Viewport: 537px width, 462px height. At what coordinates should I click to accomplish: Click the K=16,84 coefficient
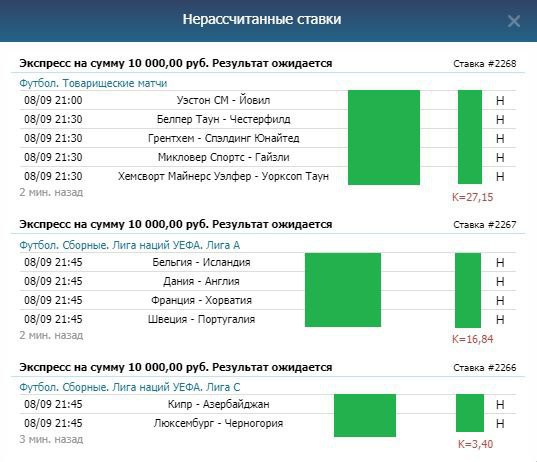click(473, 339)
